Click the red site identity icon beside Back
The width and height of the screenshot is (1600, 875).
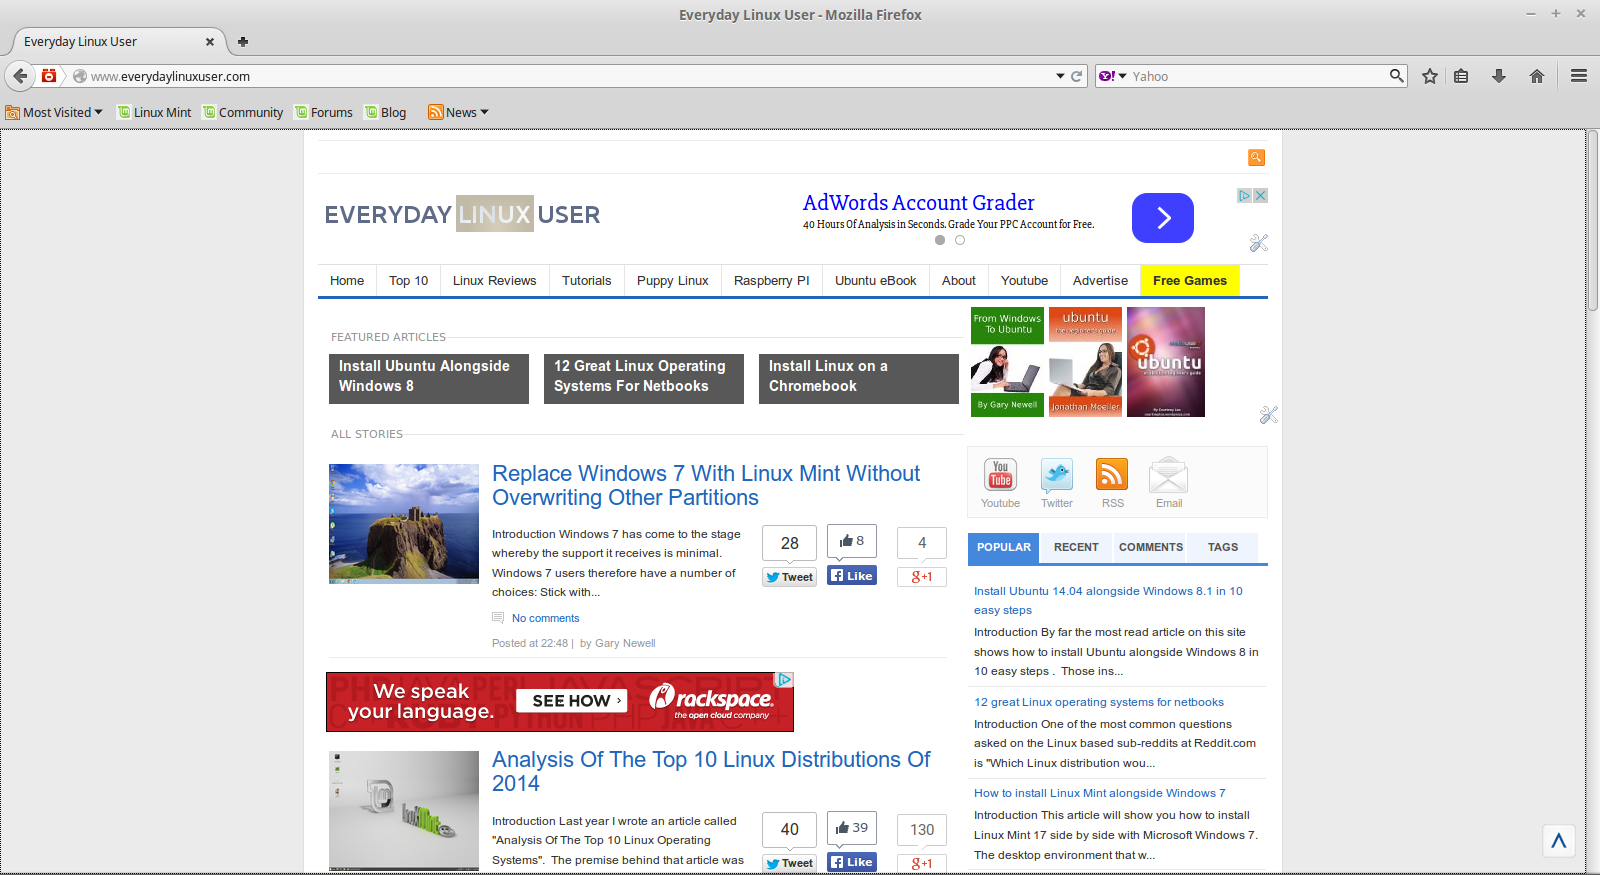pyautogui.click(x=49, y=76)
